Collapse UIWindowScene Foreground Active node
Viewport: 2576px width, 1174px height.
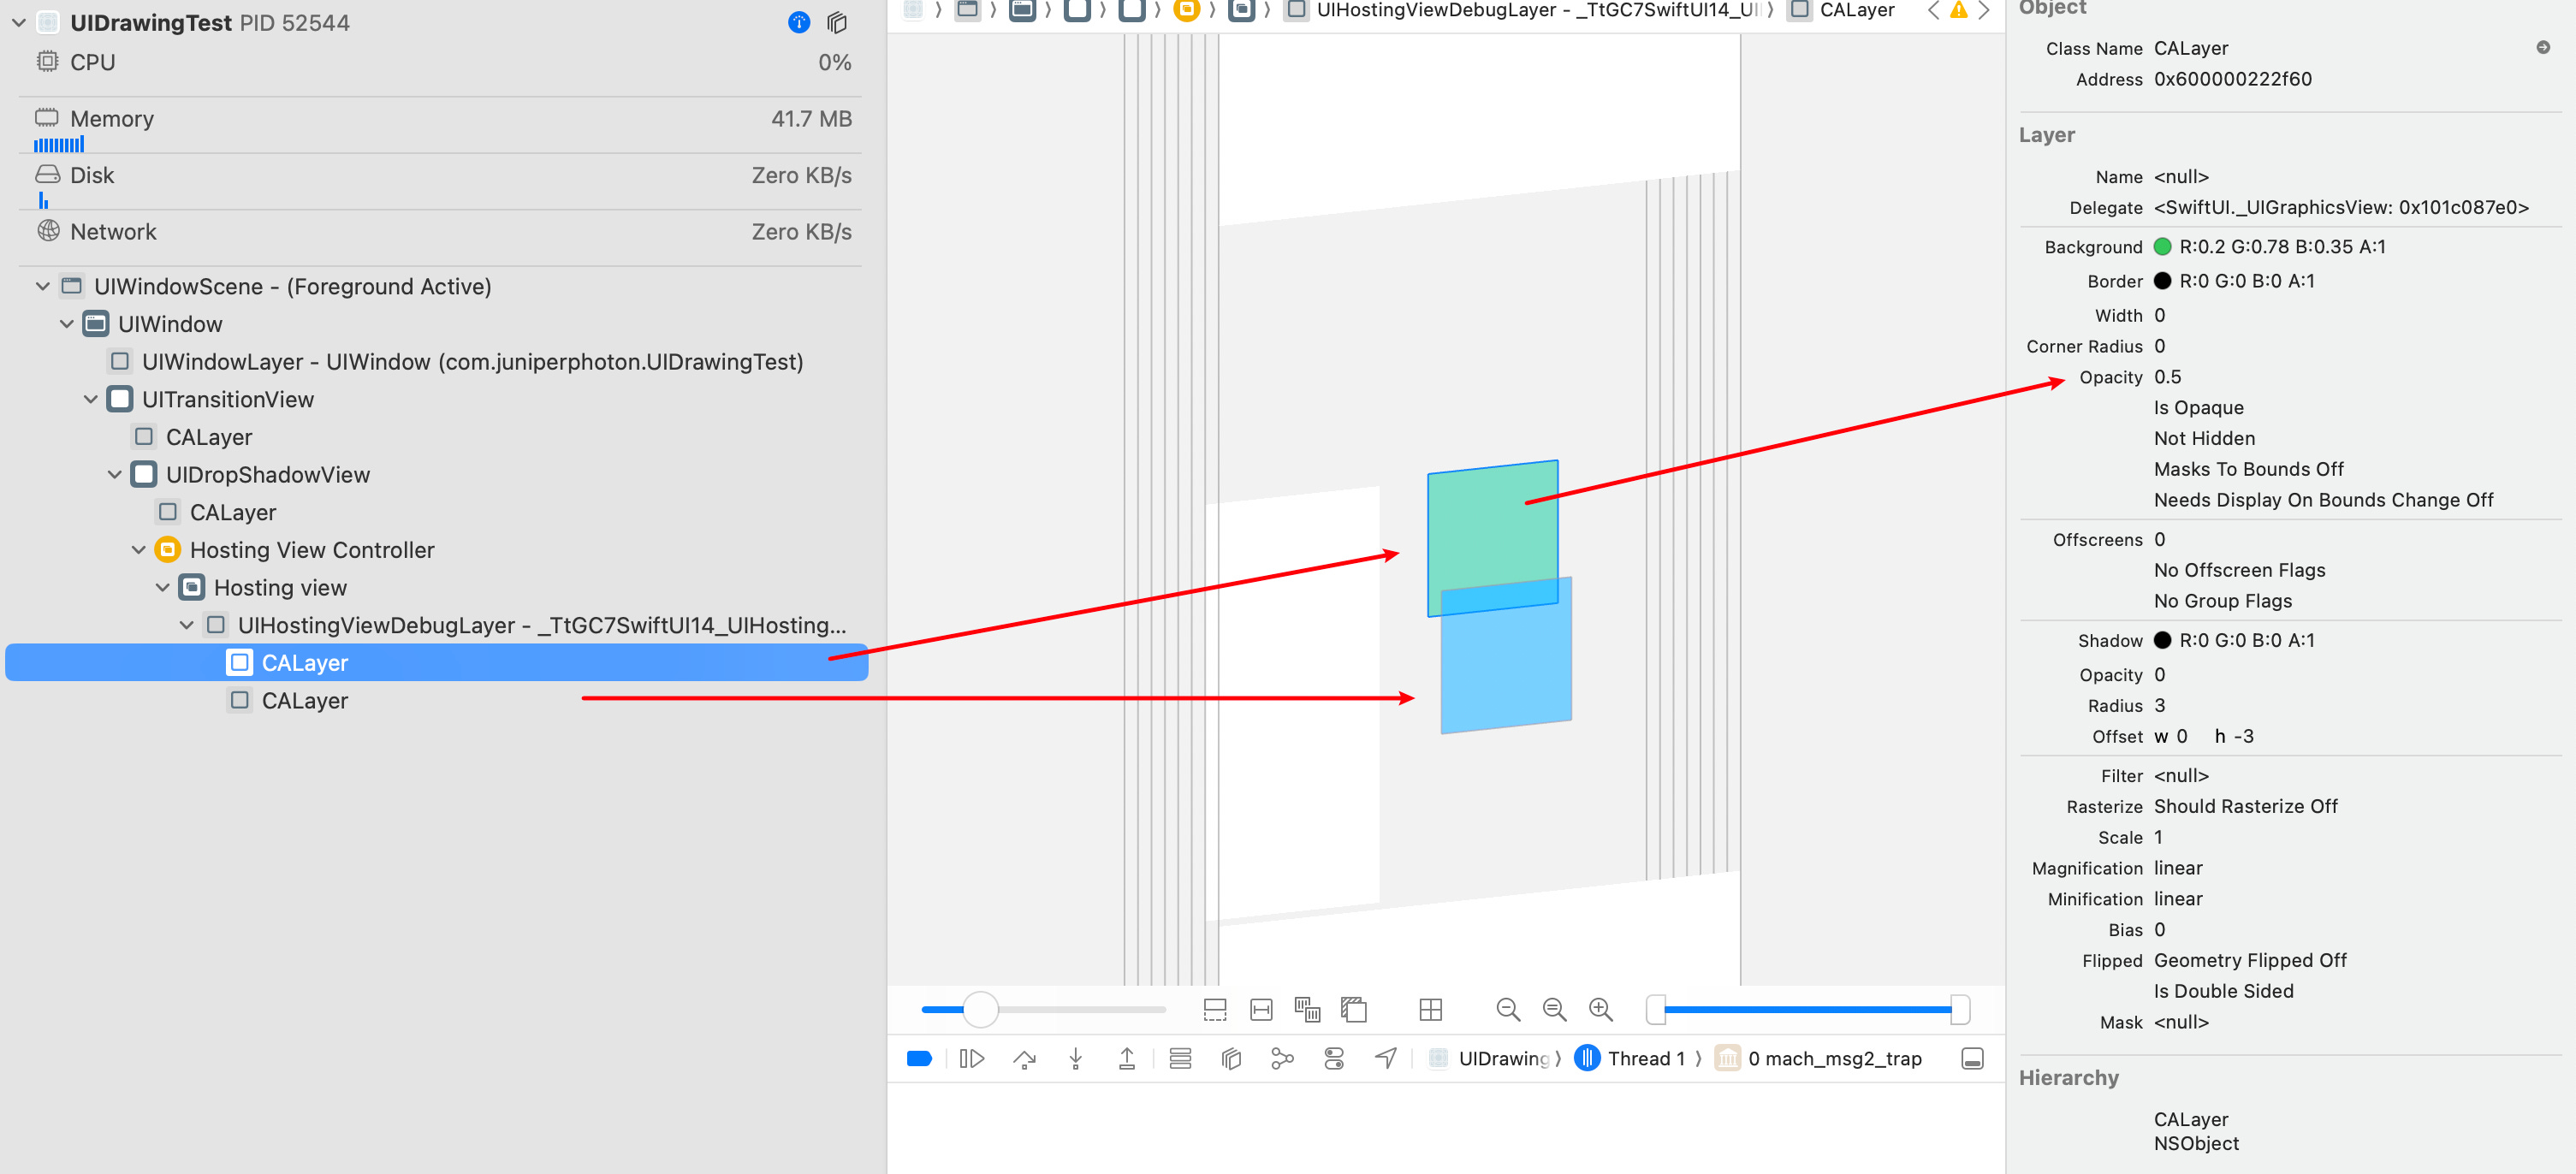(43, 286)
